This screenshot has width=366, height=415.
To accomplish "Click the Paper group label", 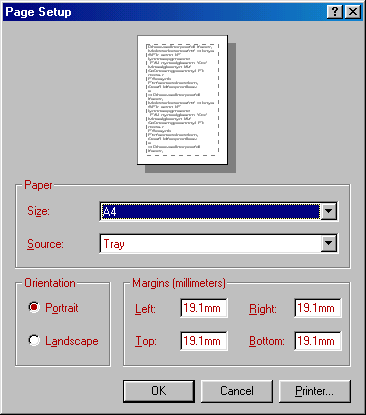I will [x=38, y=185].
